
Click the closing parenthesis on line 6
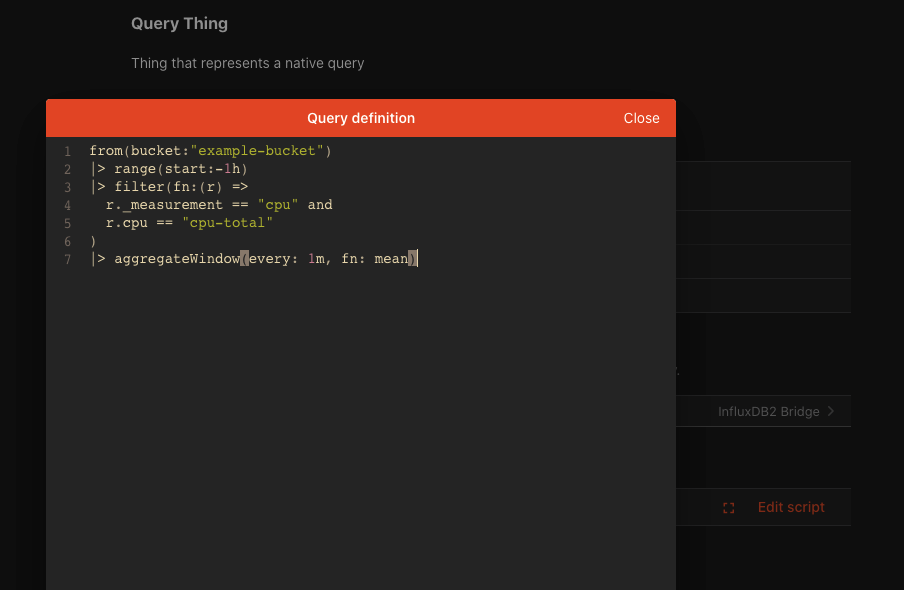coord(93,241)
